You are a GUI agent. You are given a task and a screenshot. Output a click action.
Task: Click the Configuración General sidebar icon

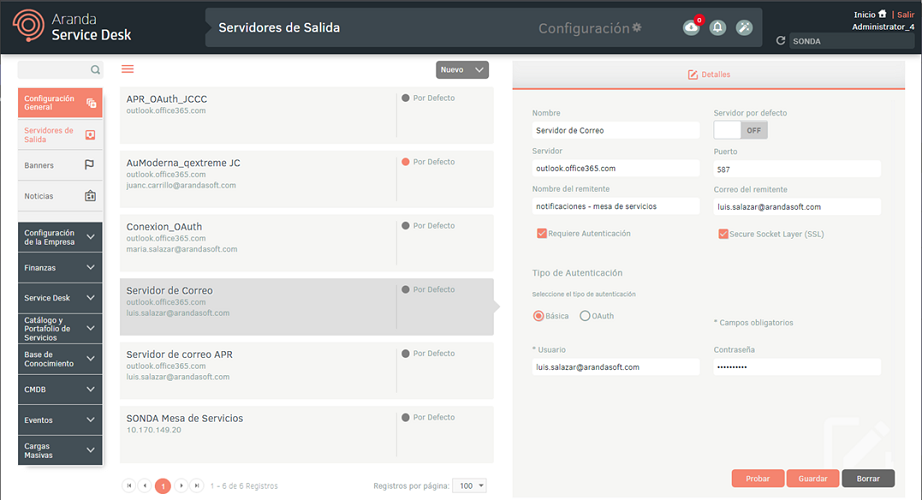pyautogui.click(x=91, y=103)
